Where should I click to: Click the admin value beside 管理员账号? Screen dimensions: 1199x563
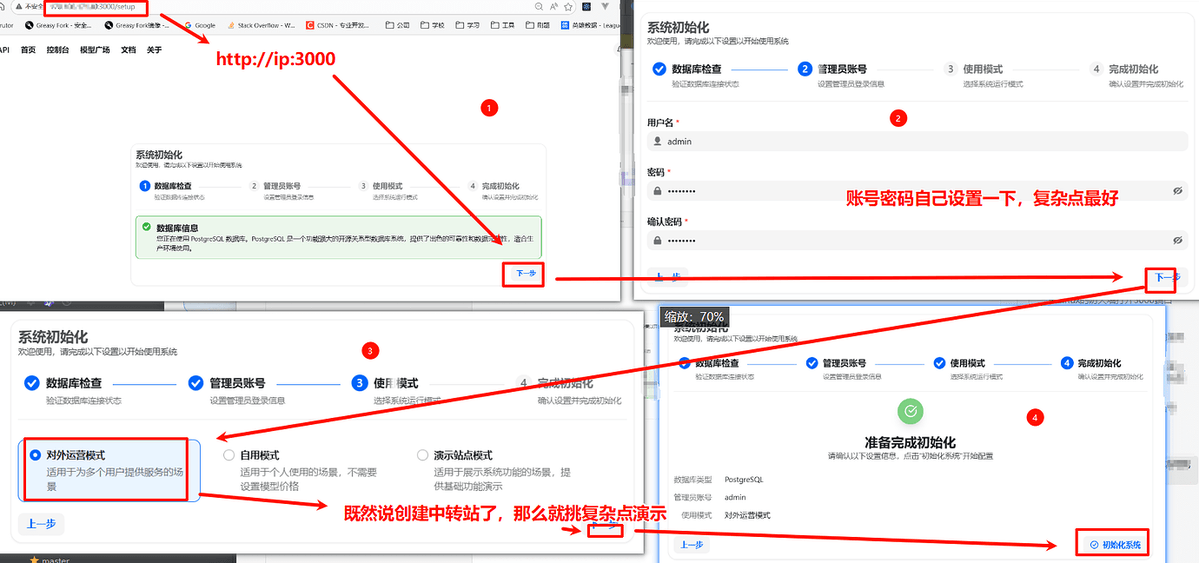[734, 497]
